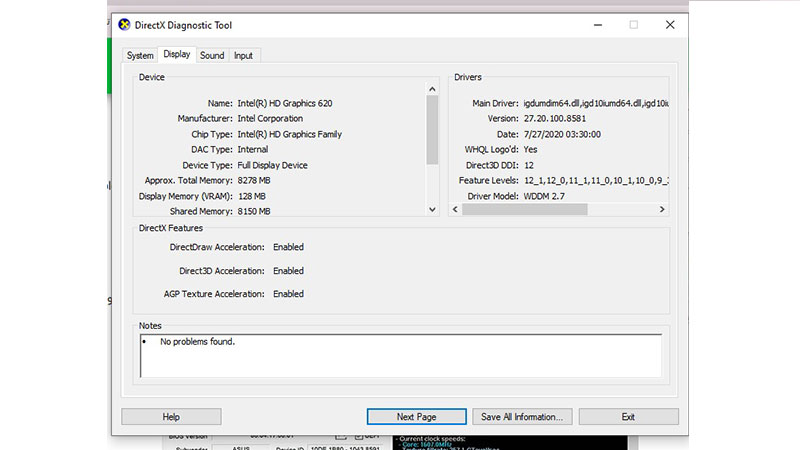This screenshot has width=800, height=450.
Task: Click the 'No problems found.' note
Action: point(197,342)
